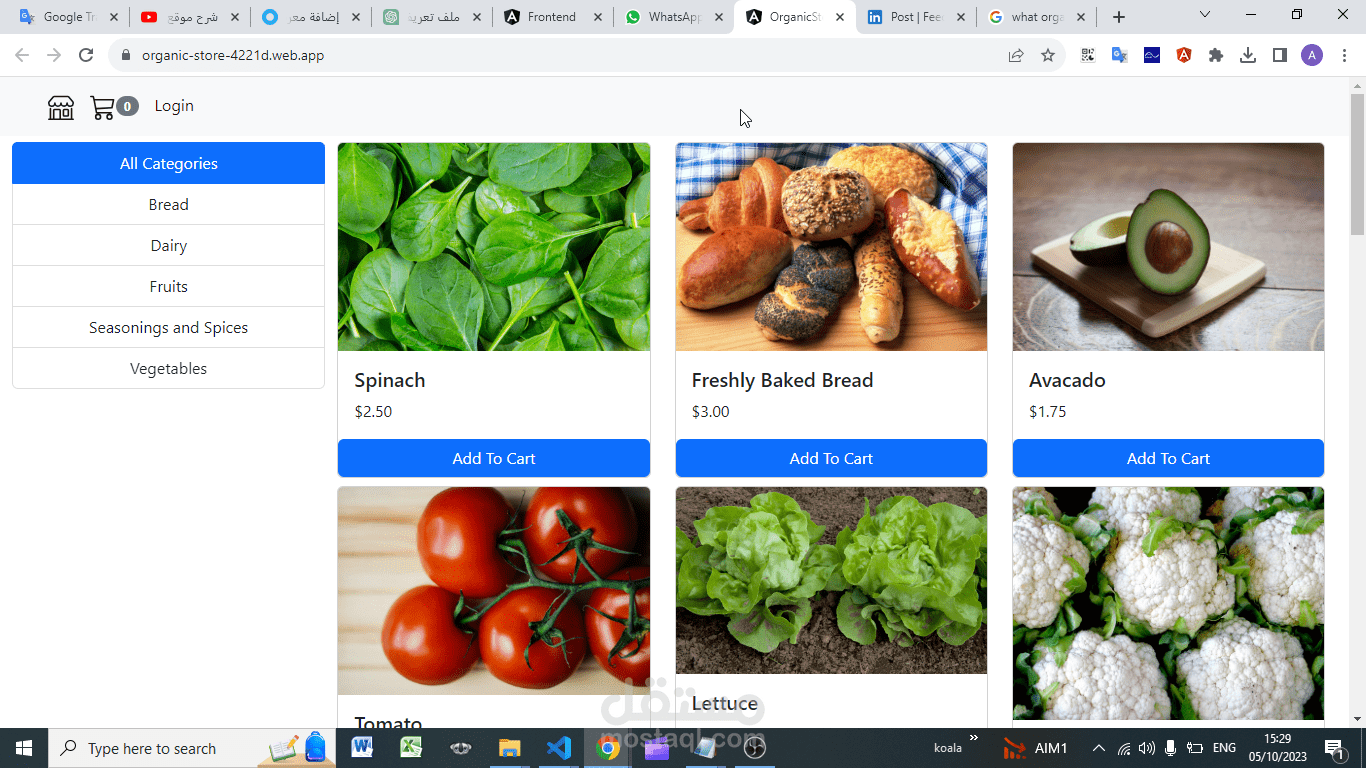Open the volume control in tray
Screen dimensions: 1366x768
pos(1146,748)
